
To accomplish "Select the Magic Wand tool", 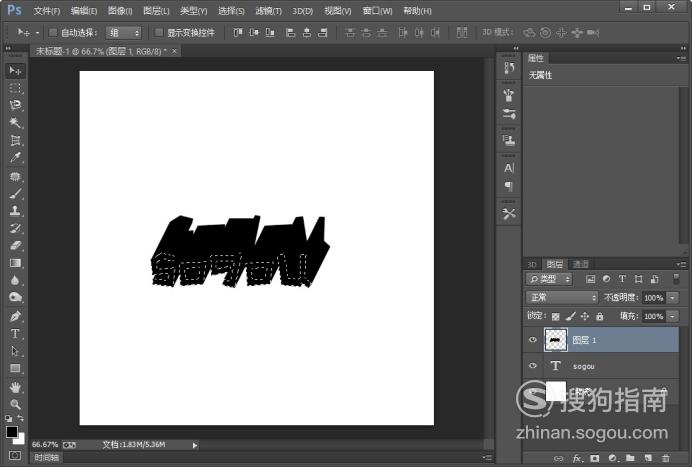I will click(x=15, y=122).
